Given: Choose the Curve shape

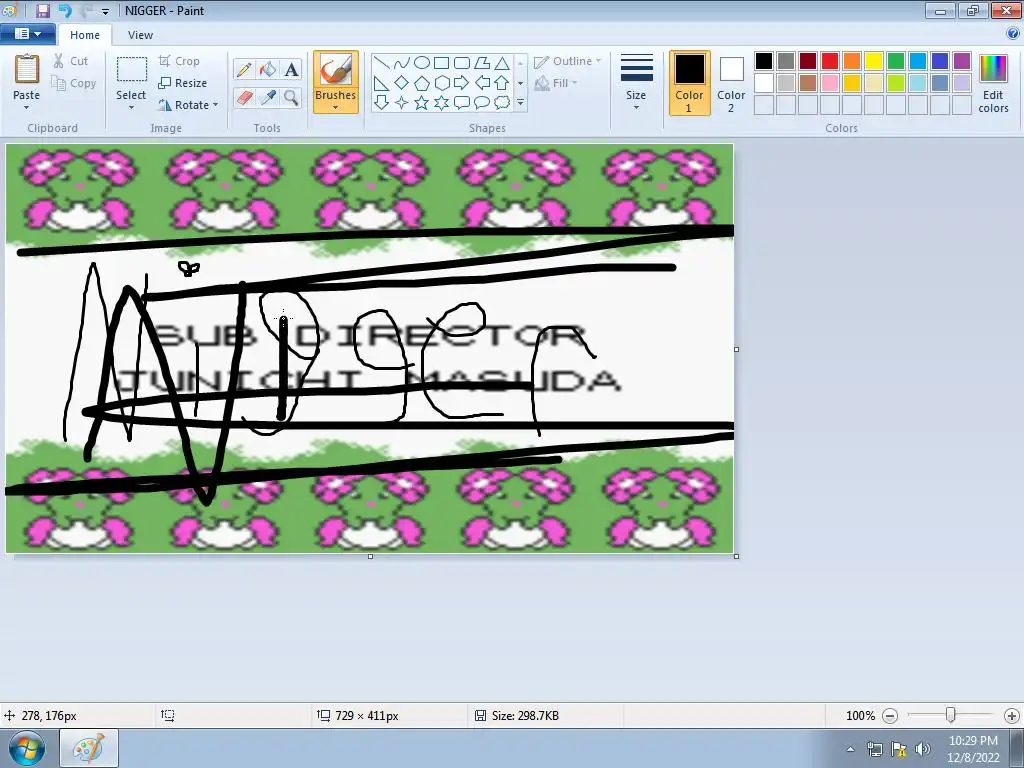Looking at the screenshot, I should coord(402,63).
